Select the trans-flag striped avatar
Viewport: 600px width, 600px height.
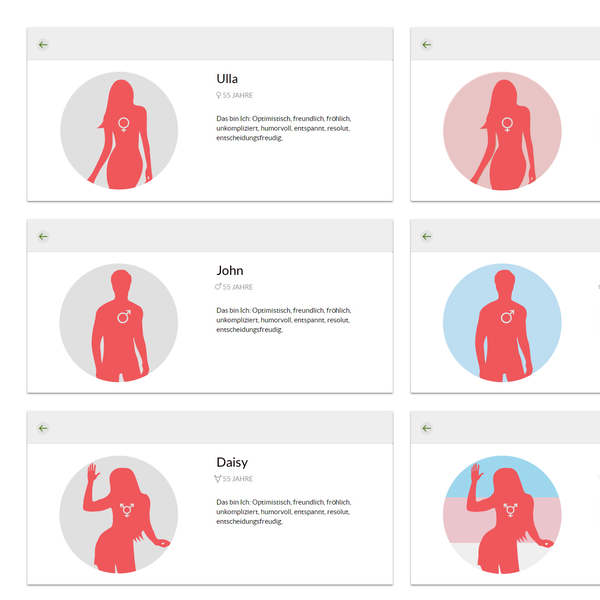(x=502, y=515)
